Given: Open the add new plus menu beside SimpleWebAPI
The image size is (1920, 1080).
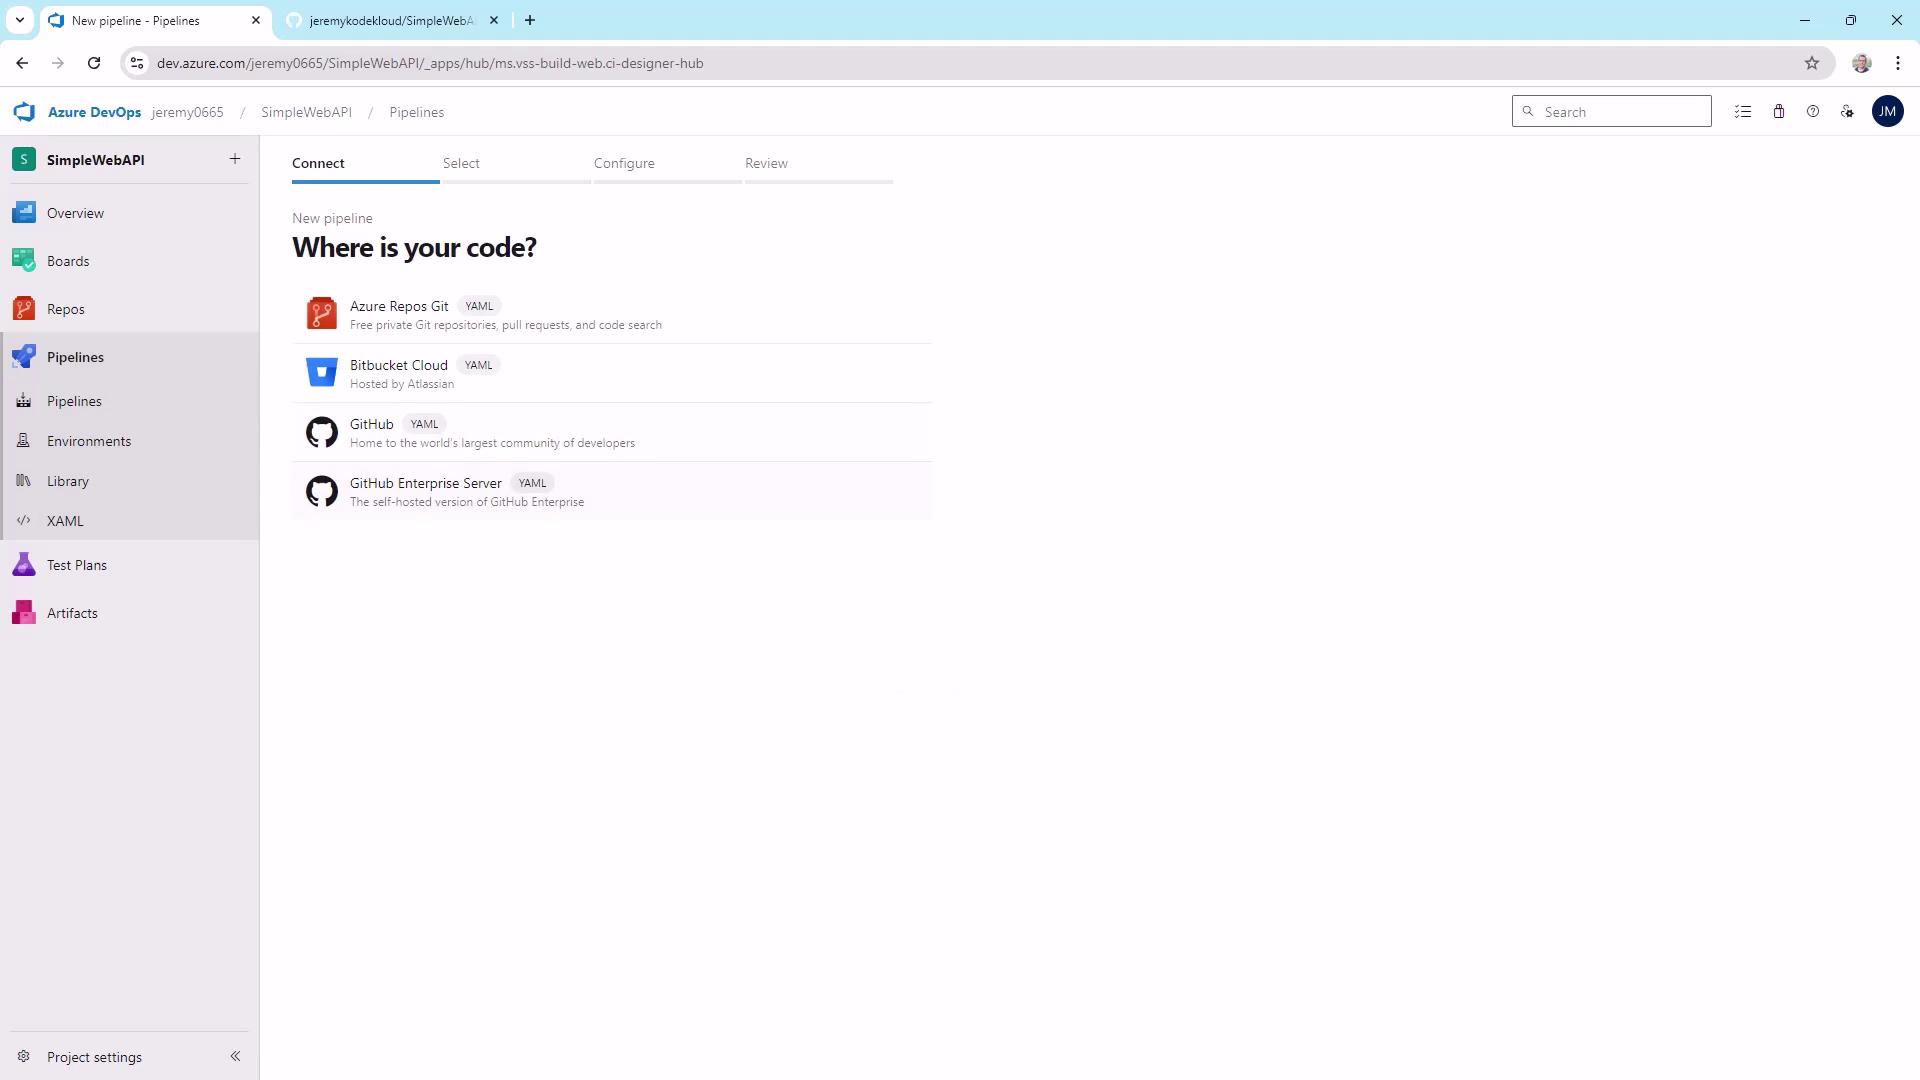Looking at the screenshot, I should [x=235, y=159].
